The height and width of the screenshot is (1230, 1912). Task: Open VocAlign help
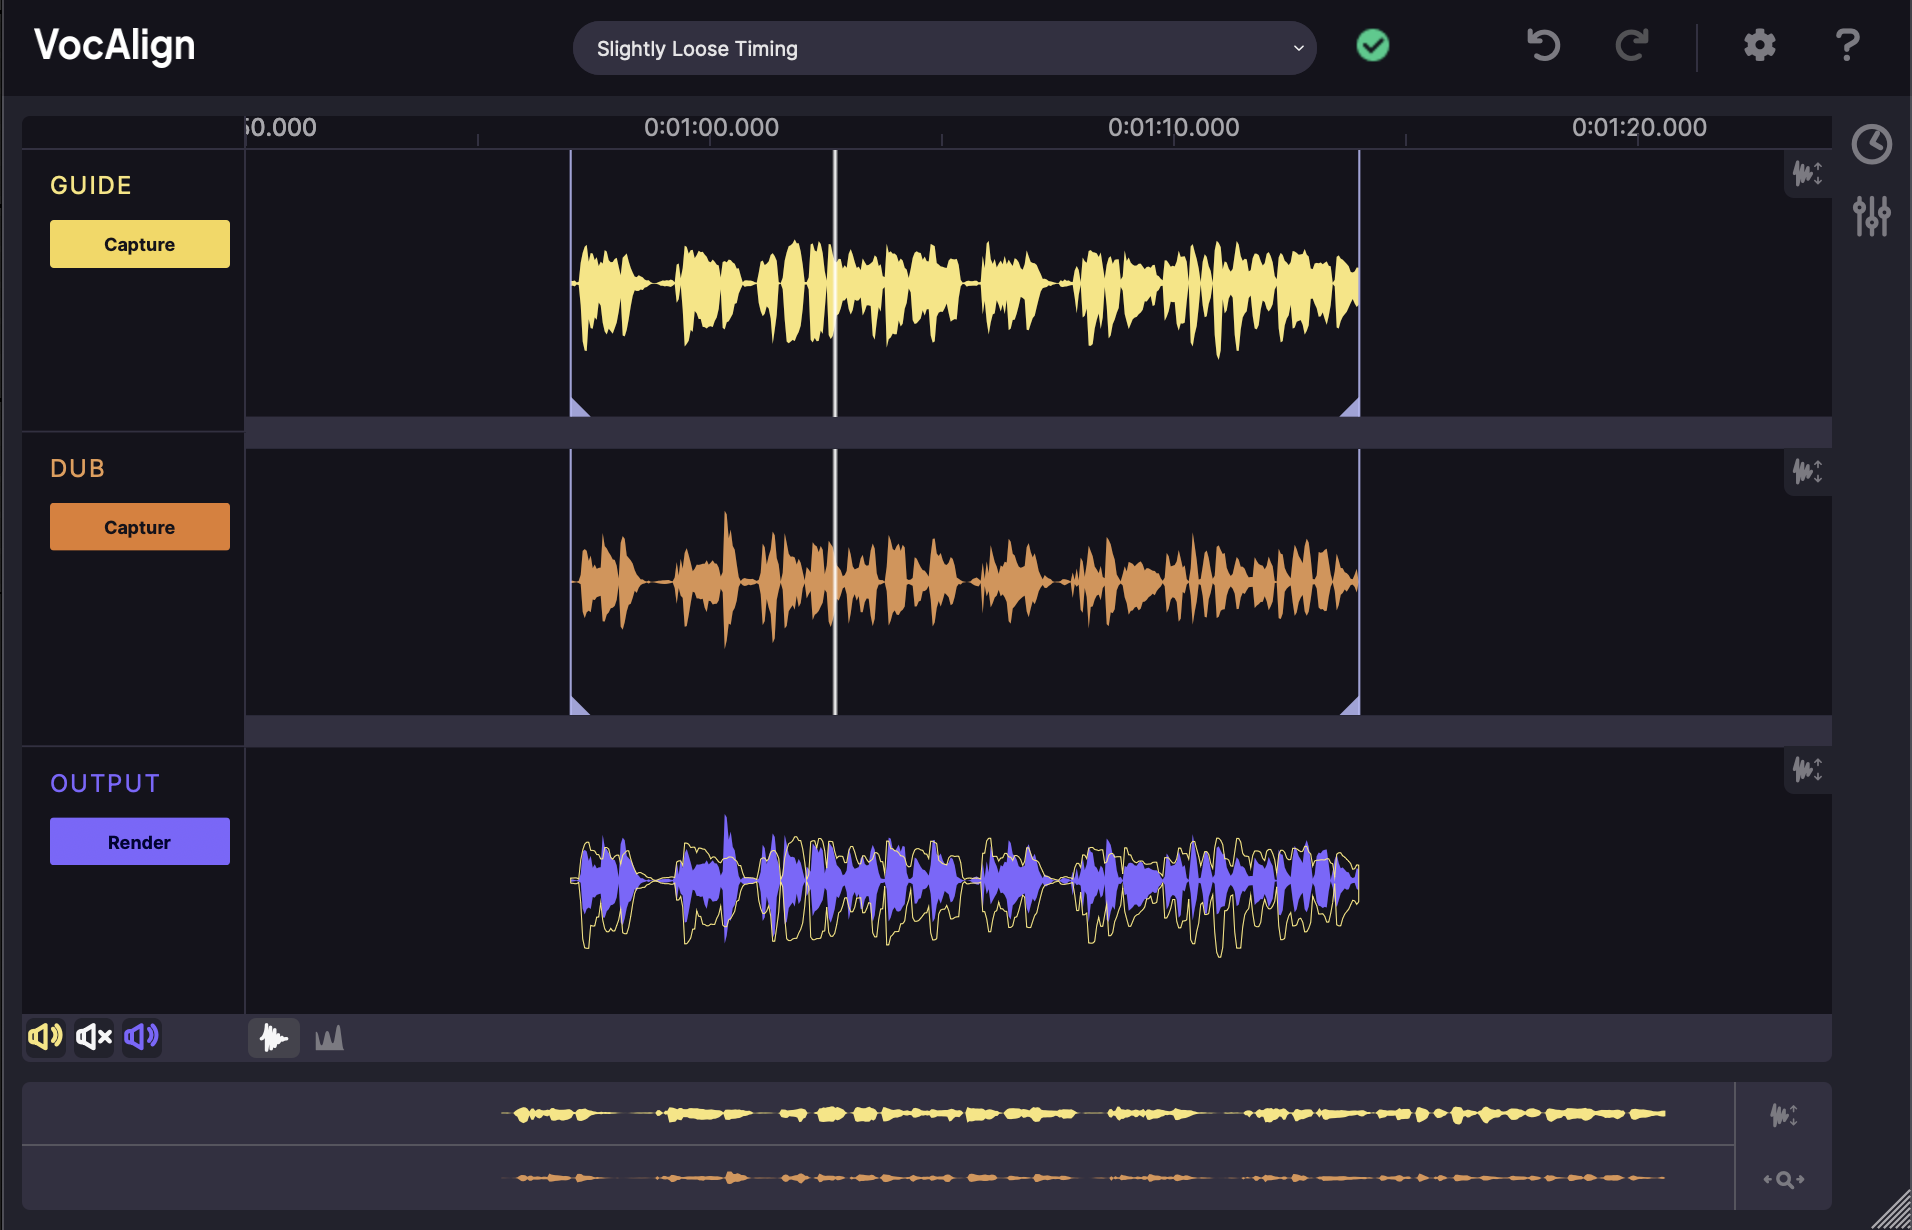pyautogui.click(x=1848, y=45)
